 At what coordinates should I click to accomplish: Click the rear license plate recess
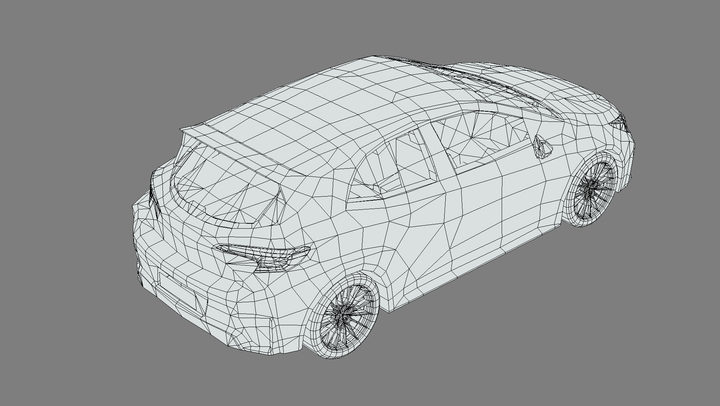[180, 292]
